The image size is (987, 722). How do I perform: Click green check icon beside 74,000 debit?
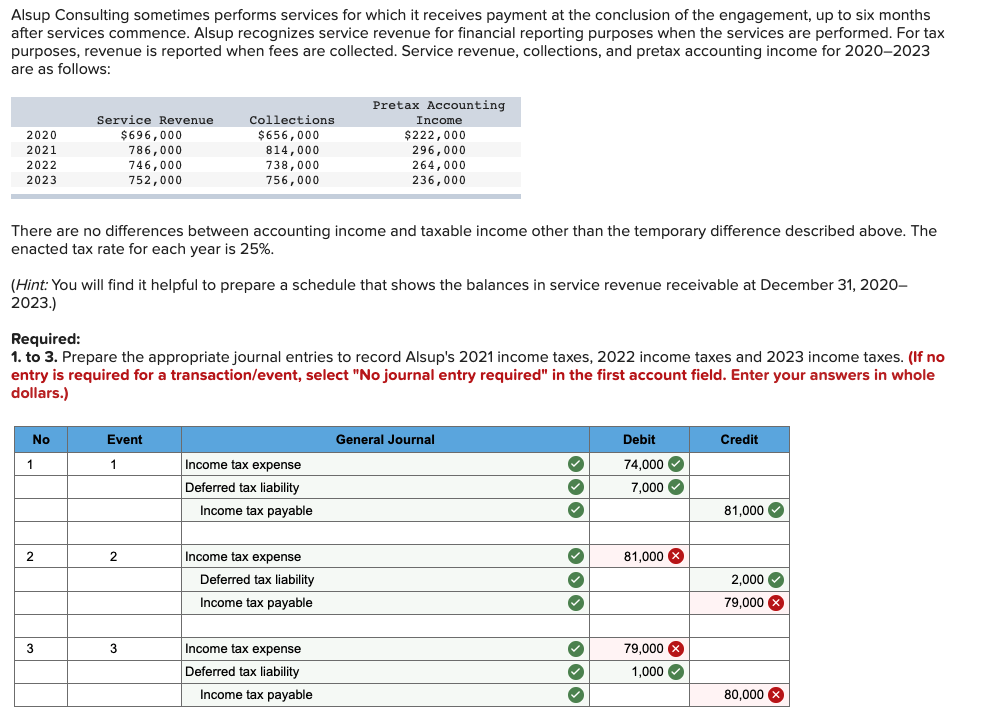(675, 465)
